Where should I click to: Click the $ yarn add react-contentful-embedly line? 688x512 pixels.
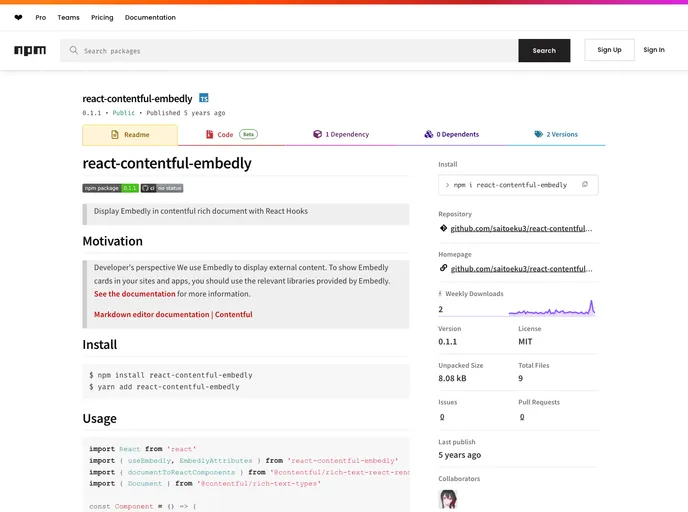pyautogui.click(x=164, y=387)
